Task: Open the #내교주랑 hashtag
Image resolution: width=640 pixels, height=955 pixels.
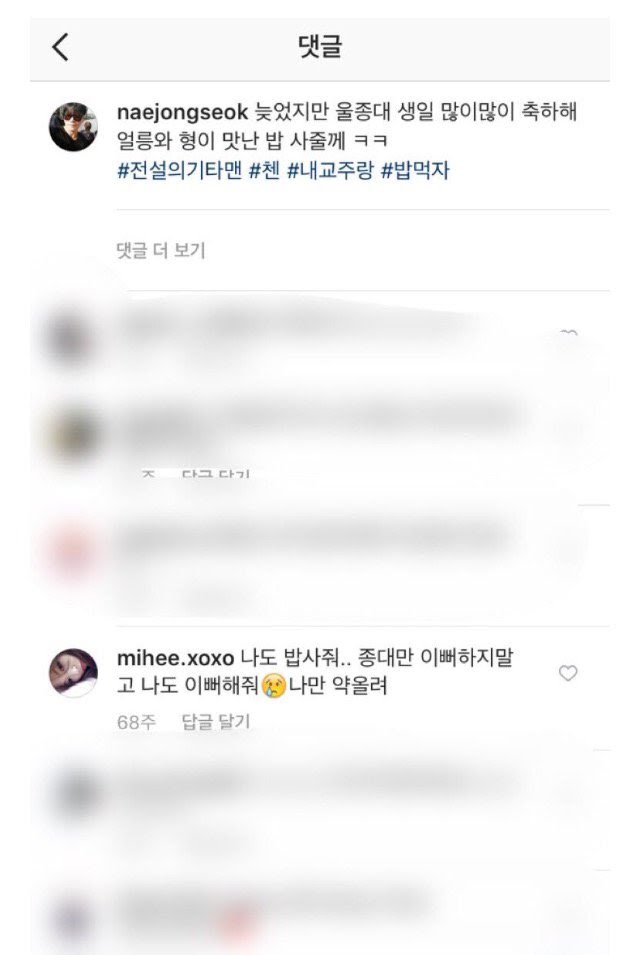Action: click(329, 170)
